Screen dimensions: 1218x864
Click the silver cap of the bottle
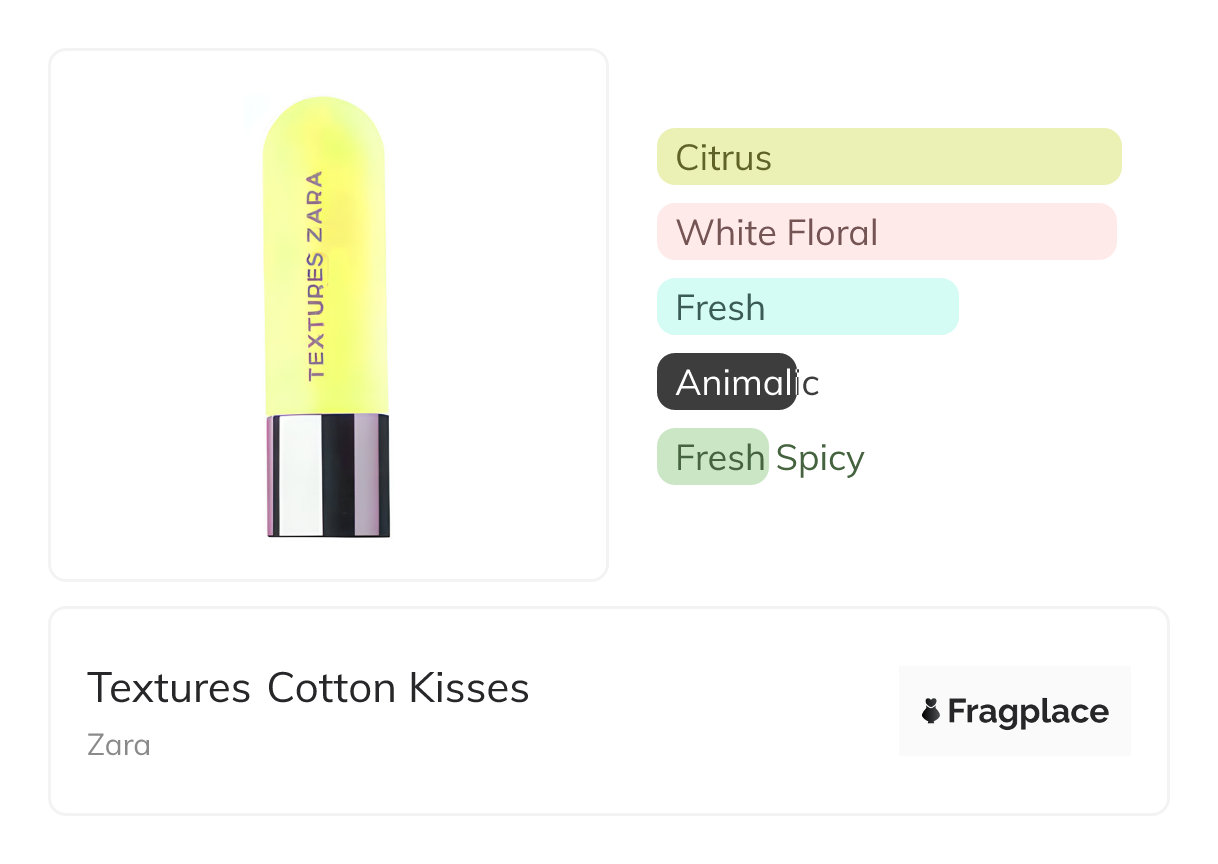(328, 476)
